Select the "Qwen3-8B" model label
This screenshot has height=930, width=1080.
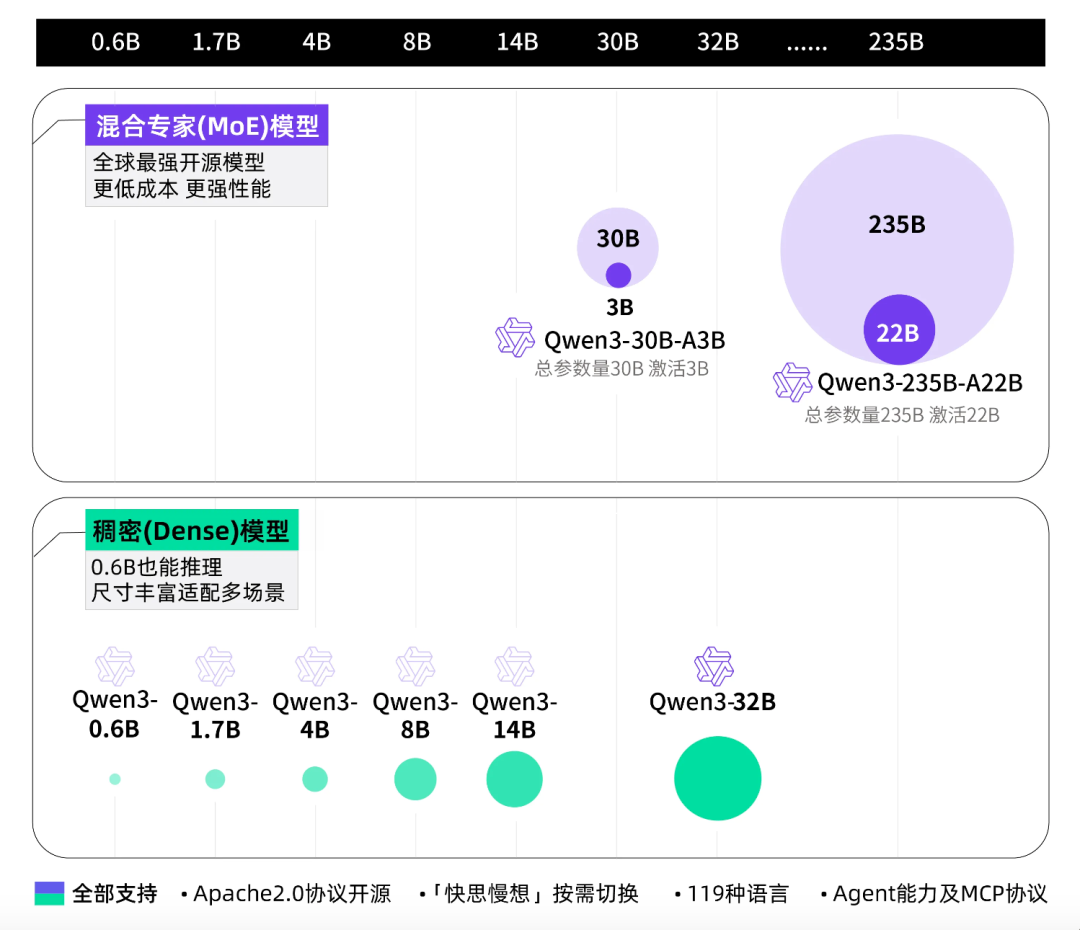415,716
